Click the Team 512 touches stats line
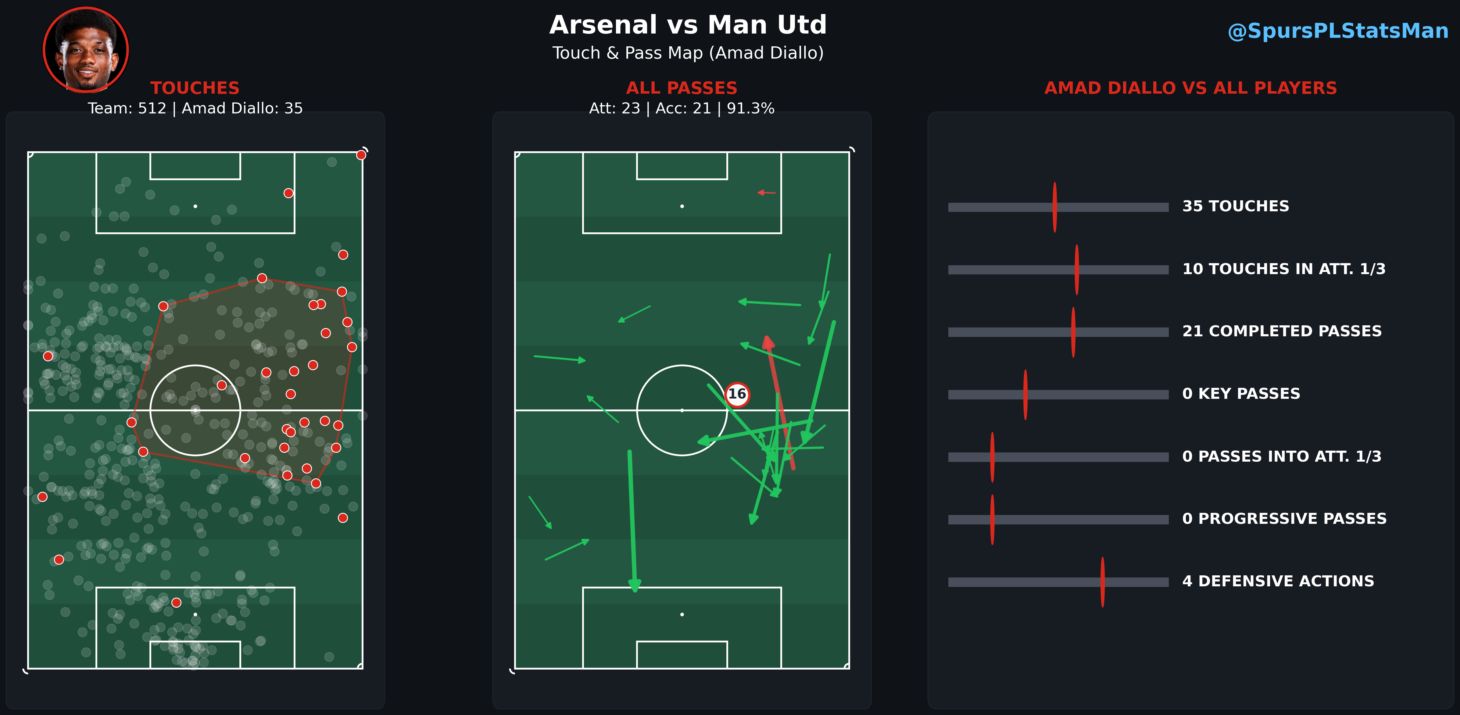This screenshot has height=715, width=1460. [195, 108]
